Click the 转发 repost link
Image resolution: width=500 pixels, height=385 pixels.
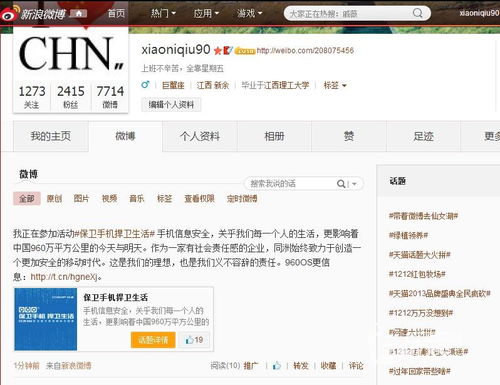[x=301, y=366]
